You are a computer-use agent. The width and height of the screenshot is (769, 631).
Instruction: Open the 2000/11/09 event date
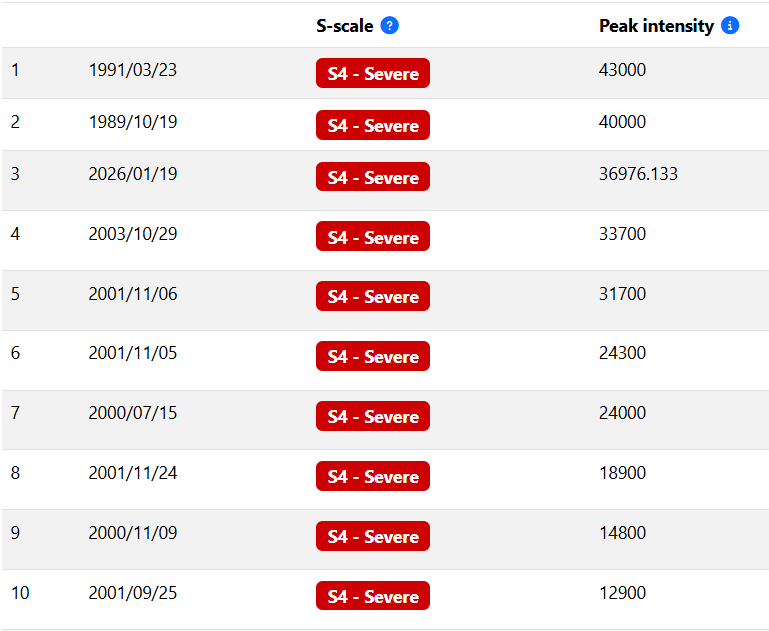[x=133, y=533]
